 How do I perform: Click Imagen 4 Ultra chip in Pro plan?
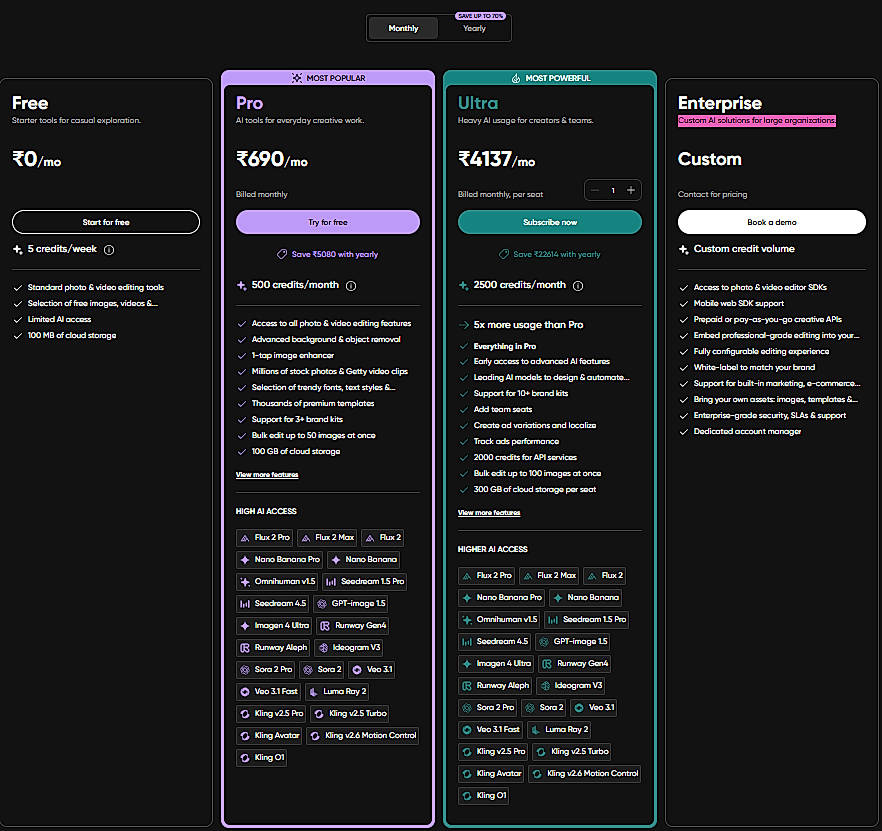pos(274,625)
